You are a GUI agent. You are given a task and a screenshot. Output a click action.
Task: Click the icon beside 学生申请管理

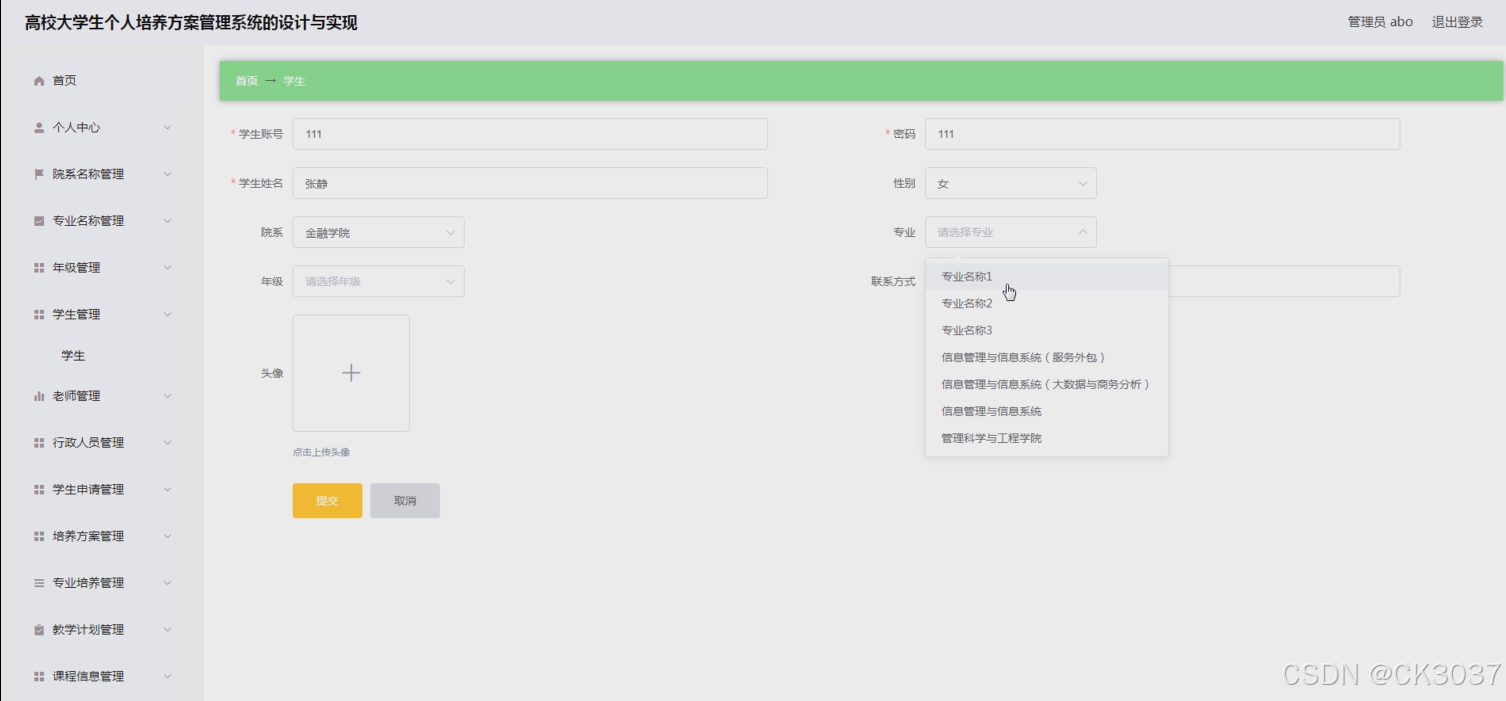click(x=37, y=489)
